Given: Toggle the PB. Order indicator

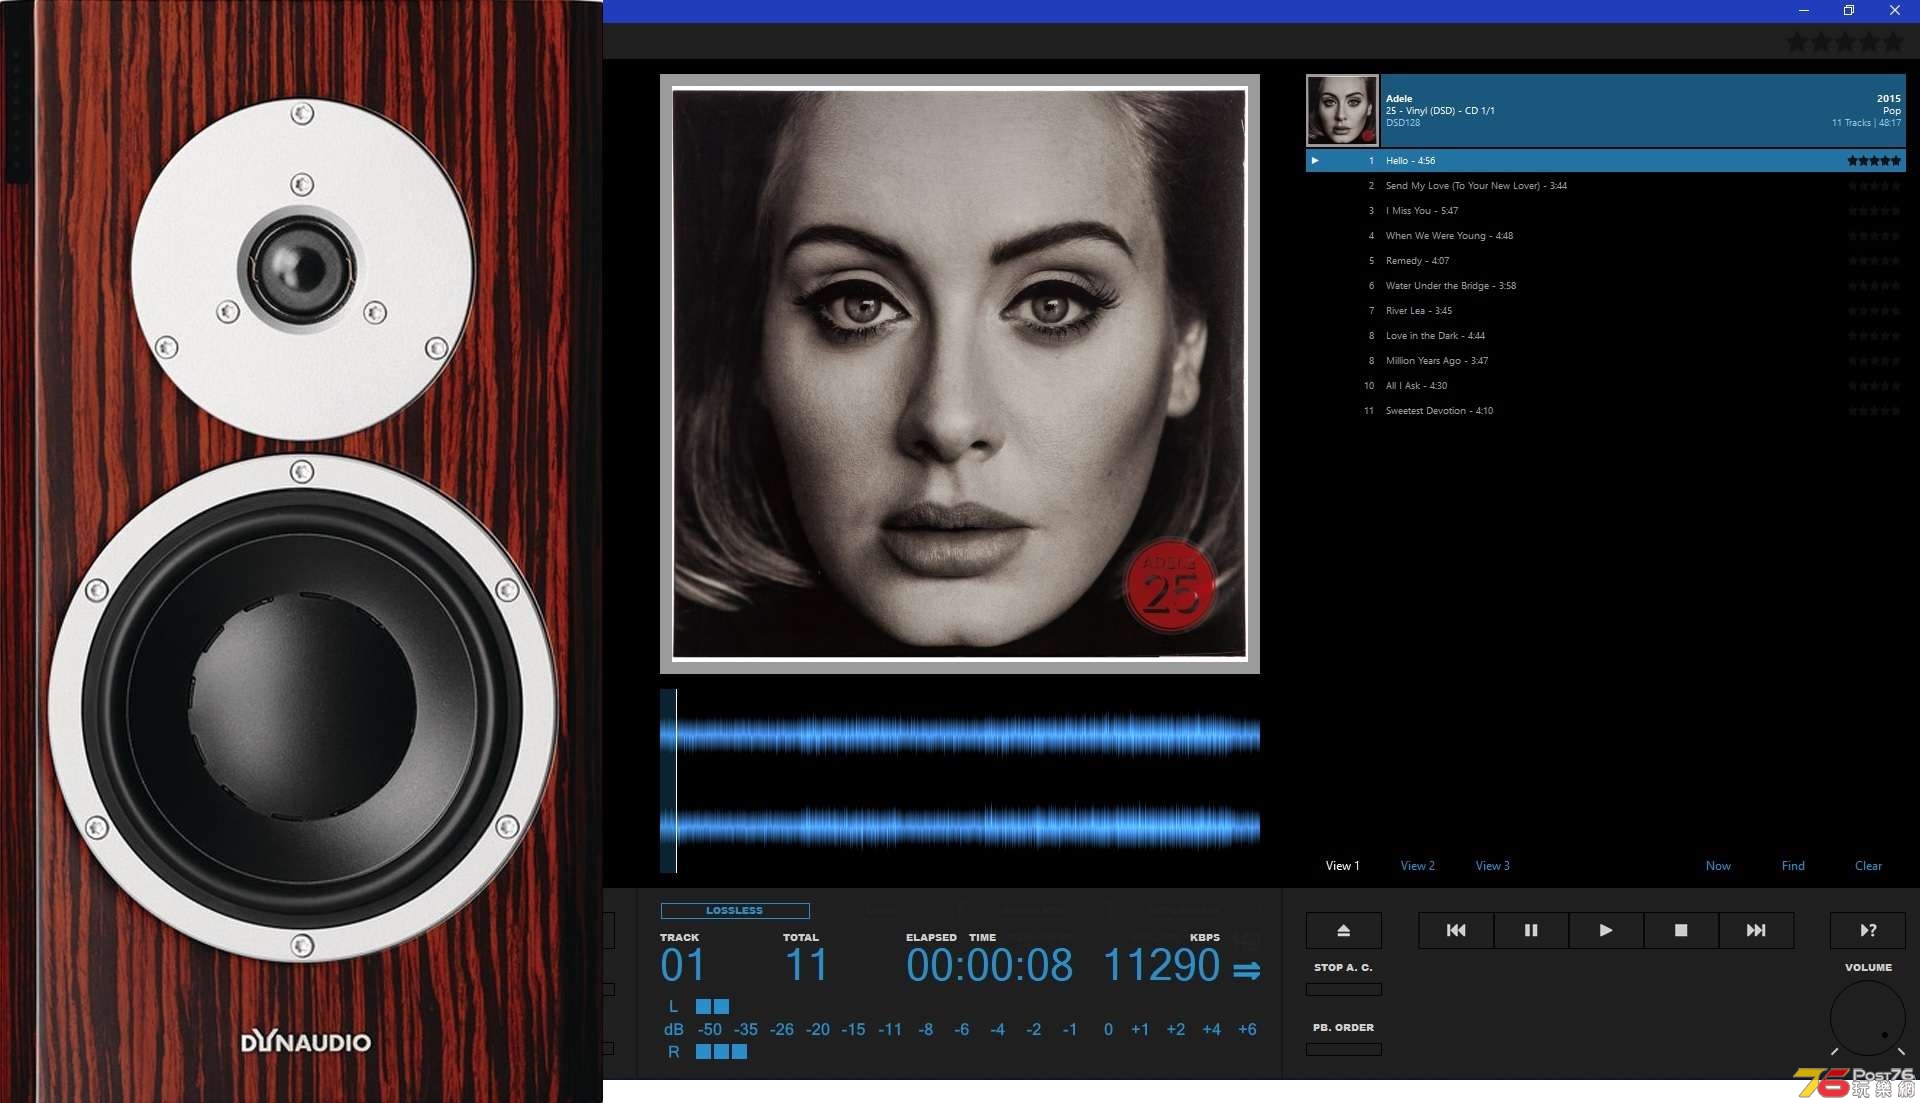Looking at the screenshot, I should pos(1343,1049).
